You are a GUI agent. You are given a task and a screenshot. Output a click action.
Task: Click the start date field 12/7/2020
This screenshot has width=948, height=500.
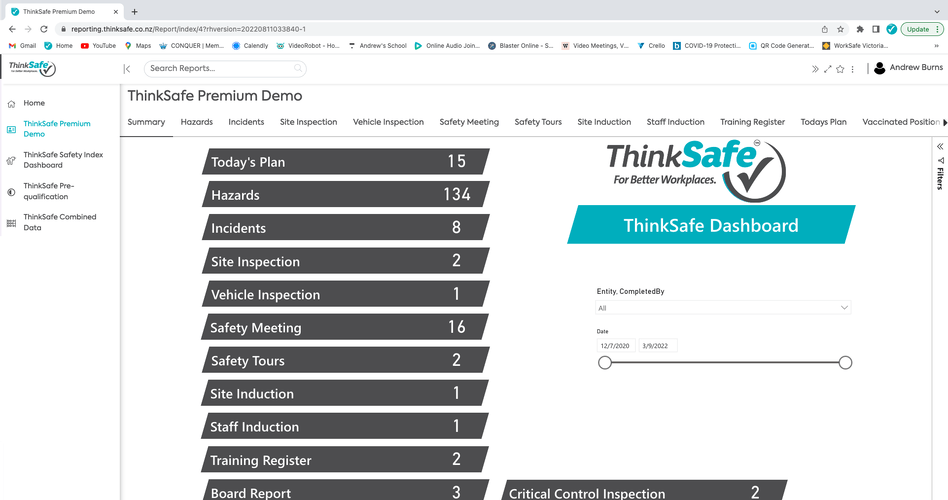pyautogui.click(x=615, y=346)
